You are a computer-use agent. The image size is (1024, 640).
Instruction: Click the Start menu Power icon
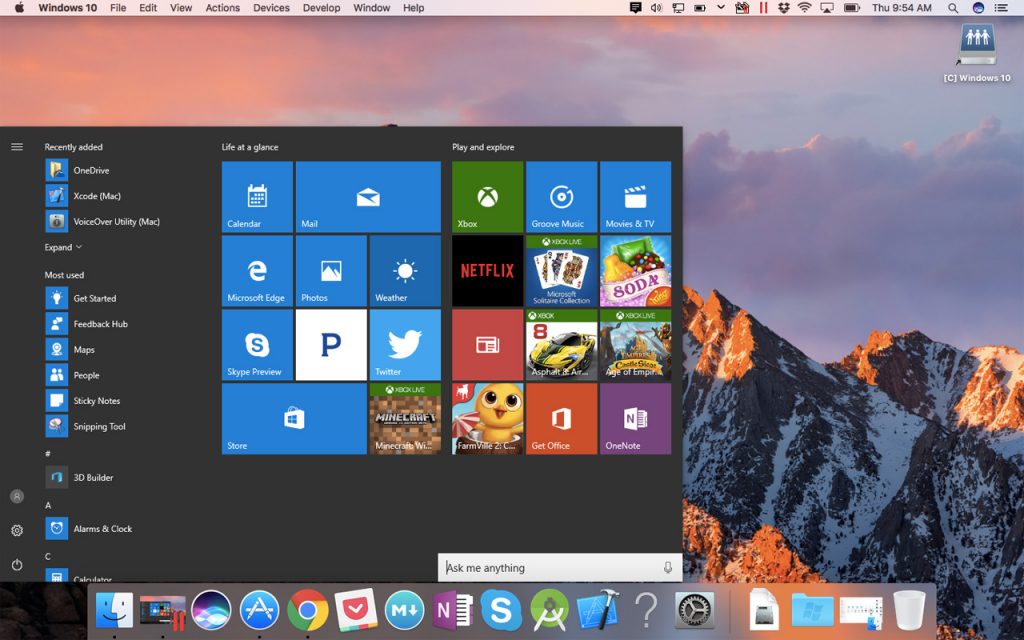pos(17,564)
